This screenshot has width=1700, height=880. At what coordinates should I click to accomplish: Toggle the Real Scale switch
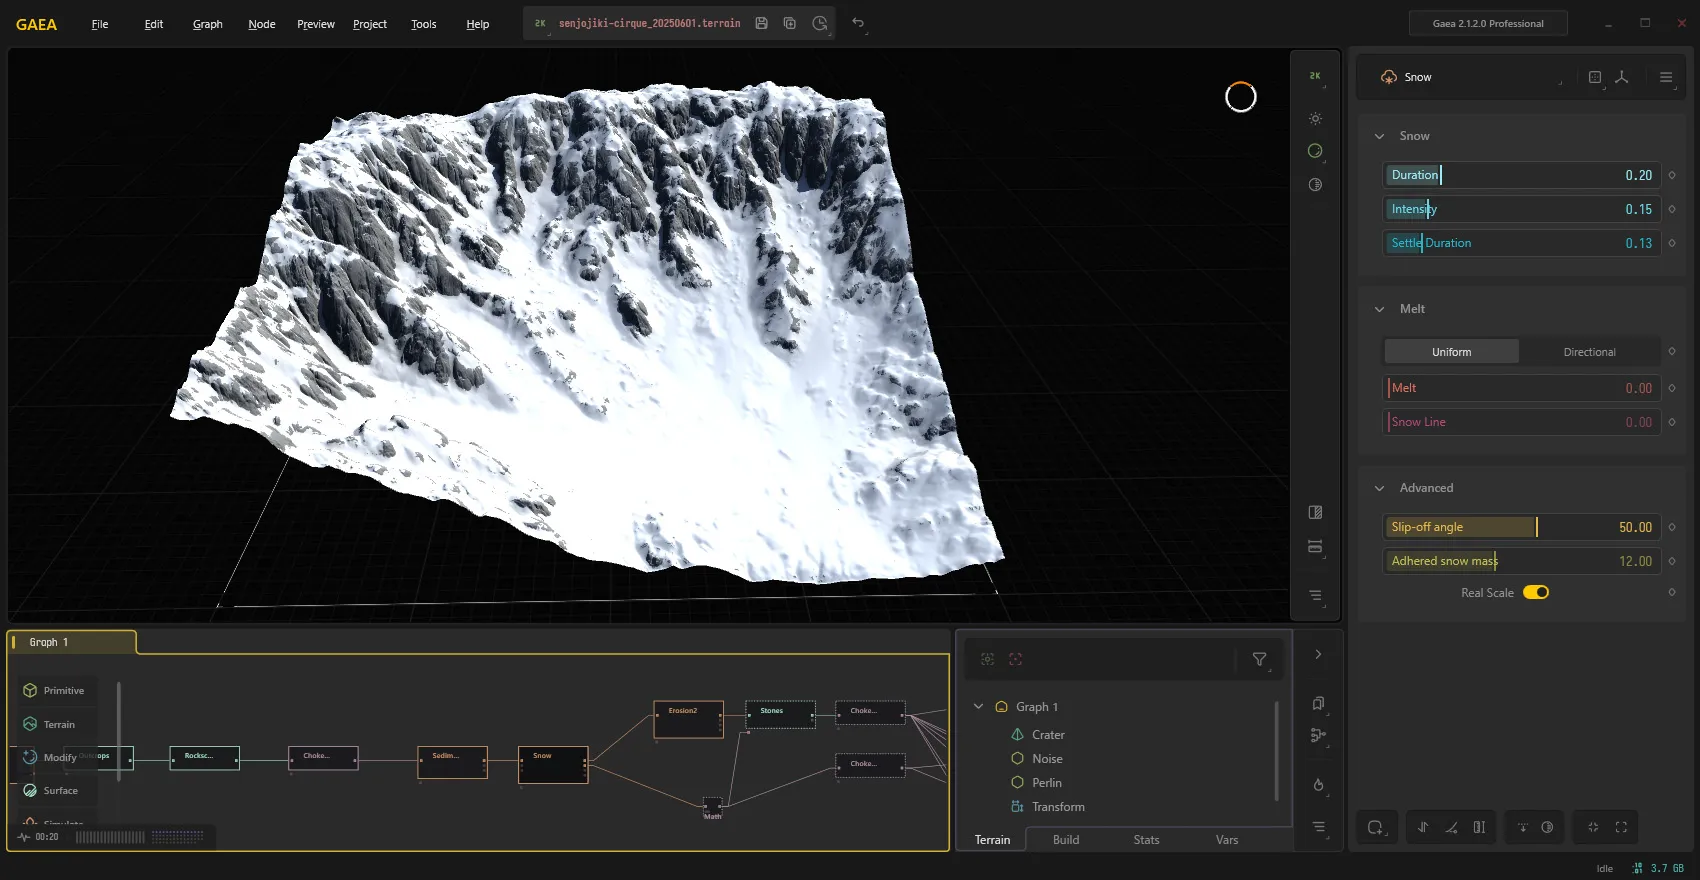coord(1536,593)
